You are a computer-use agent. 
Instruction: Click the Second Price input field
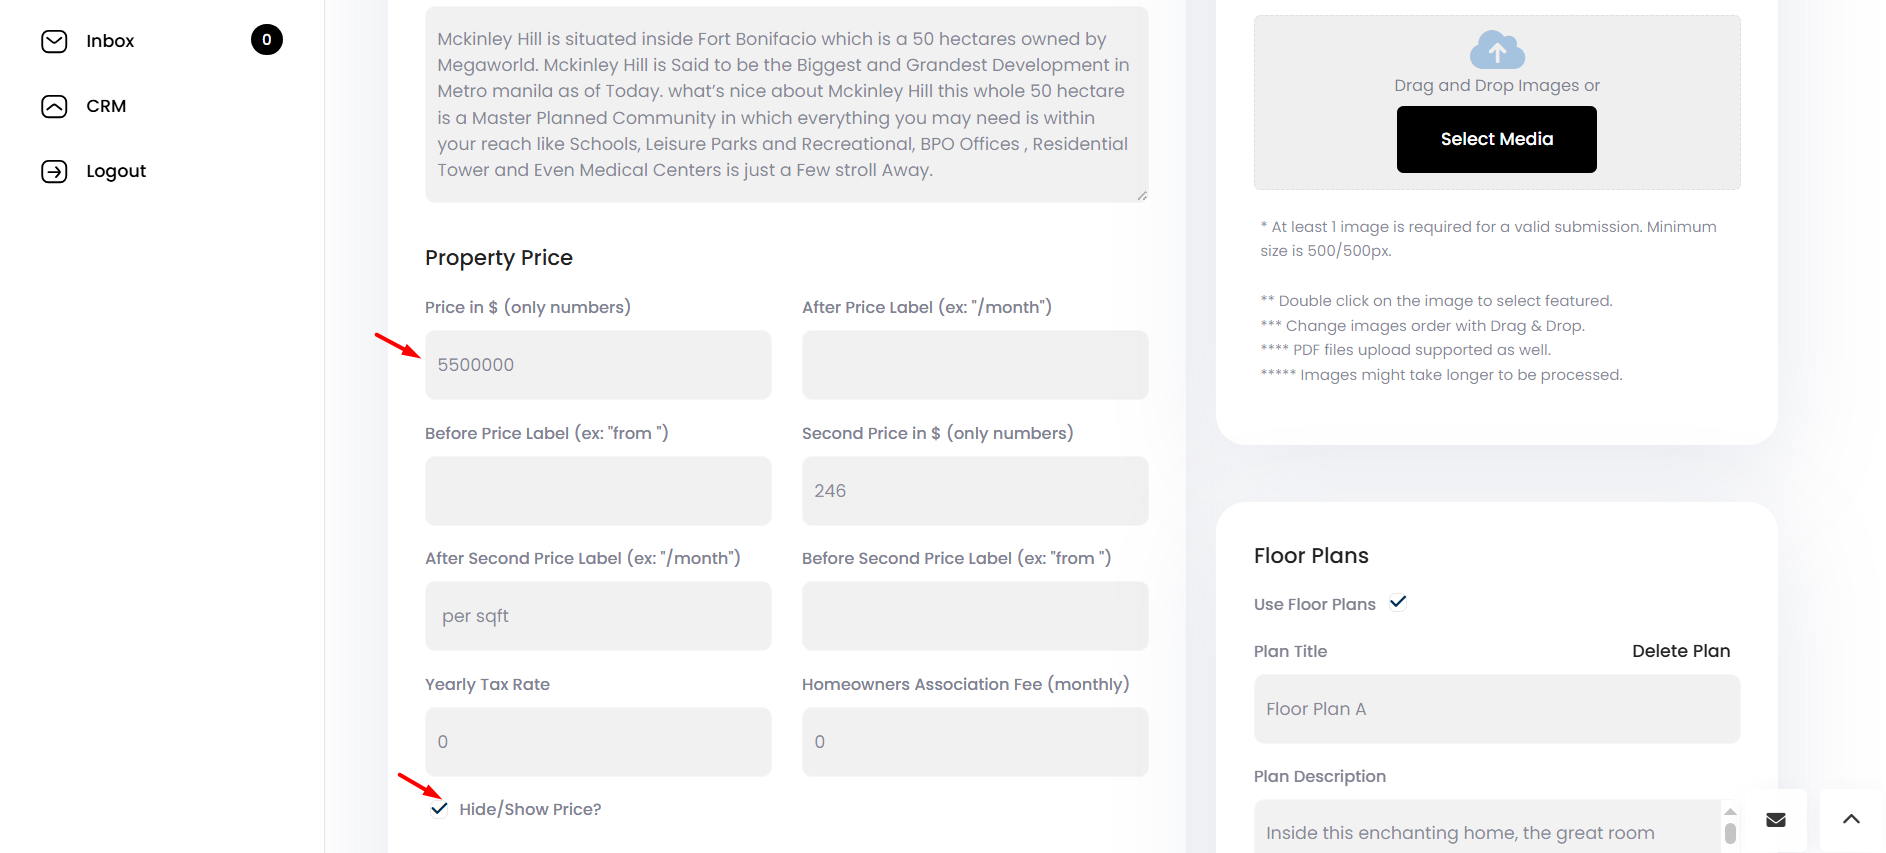(x=975, y=491)
